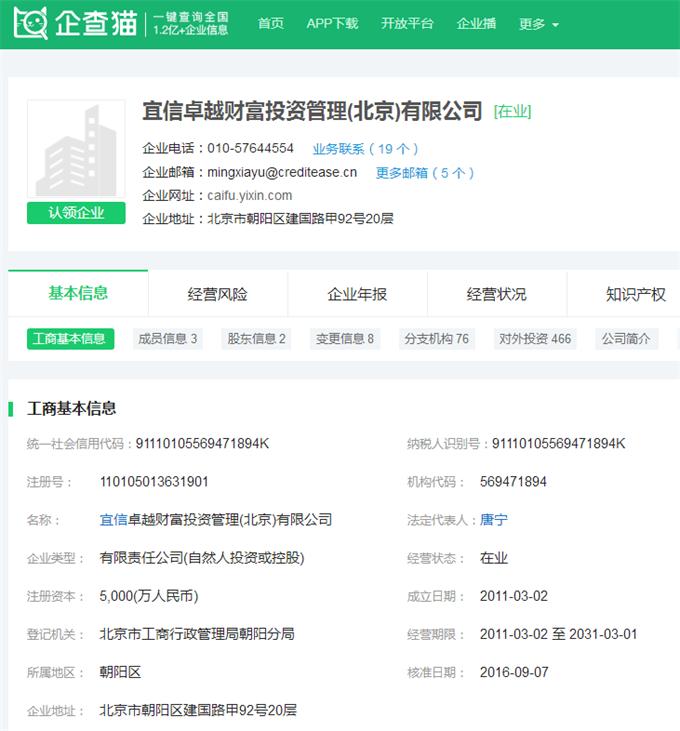The height and width of the screenshot is (731, 680).
Task: Open the 首页 navigation item
Action: [271, 23]
